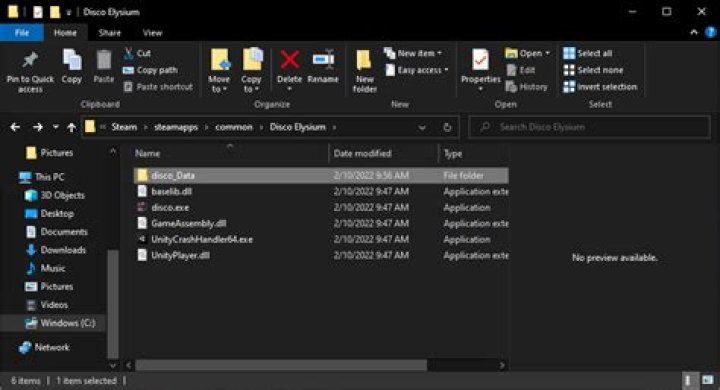Click the Pin to Quick access icon
This screenshot has height=390, width=720.
pyautogui.click(x=30, y=60)
